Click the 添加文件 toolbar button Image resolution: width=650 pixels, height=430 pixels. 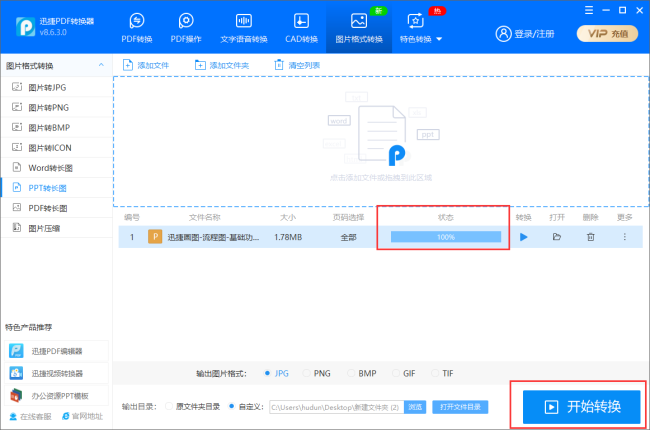pos(146,65)
